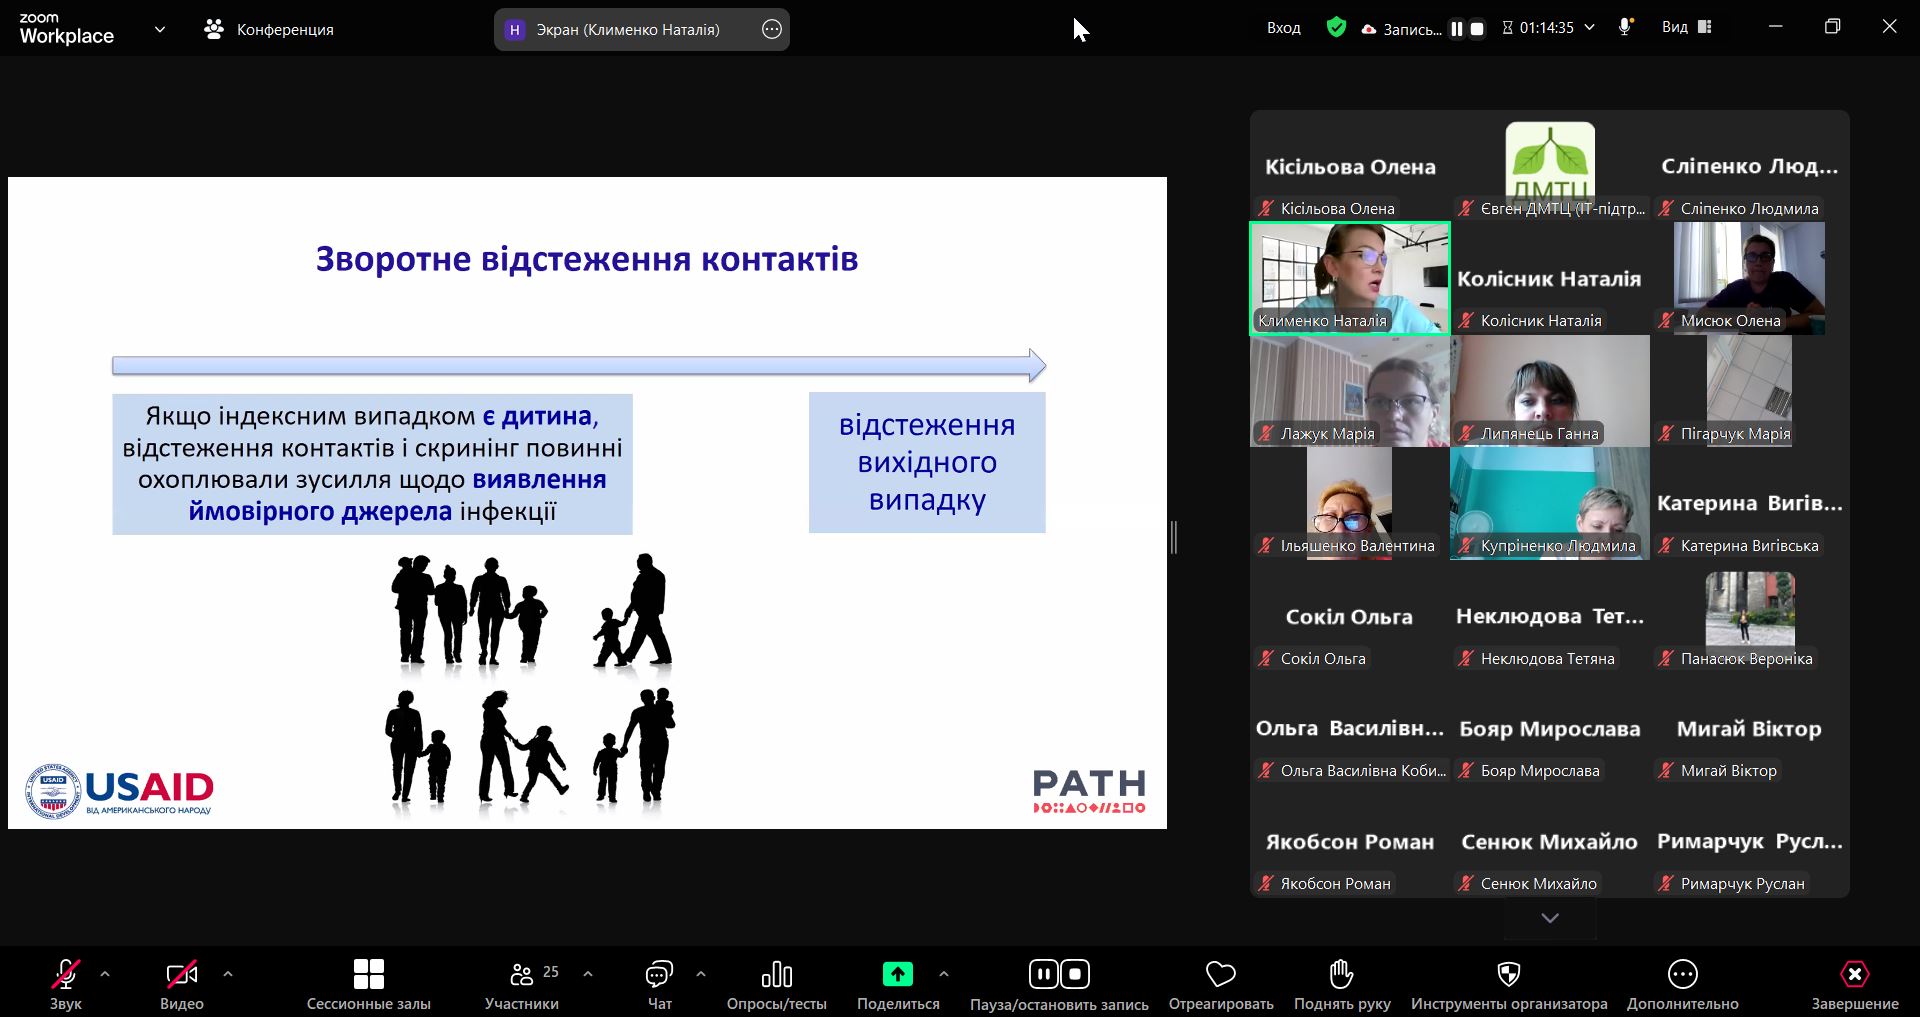This screenshot has height=1017, width=1920.
Task: Pause recording in the top bar
Action: pos(1457,29)
